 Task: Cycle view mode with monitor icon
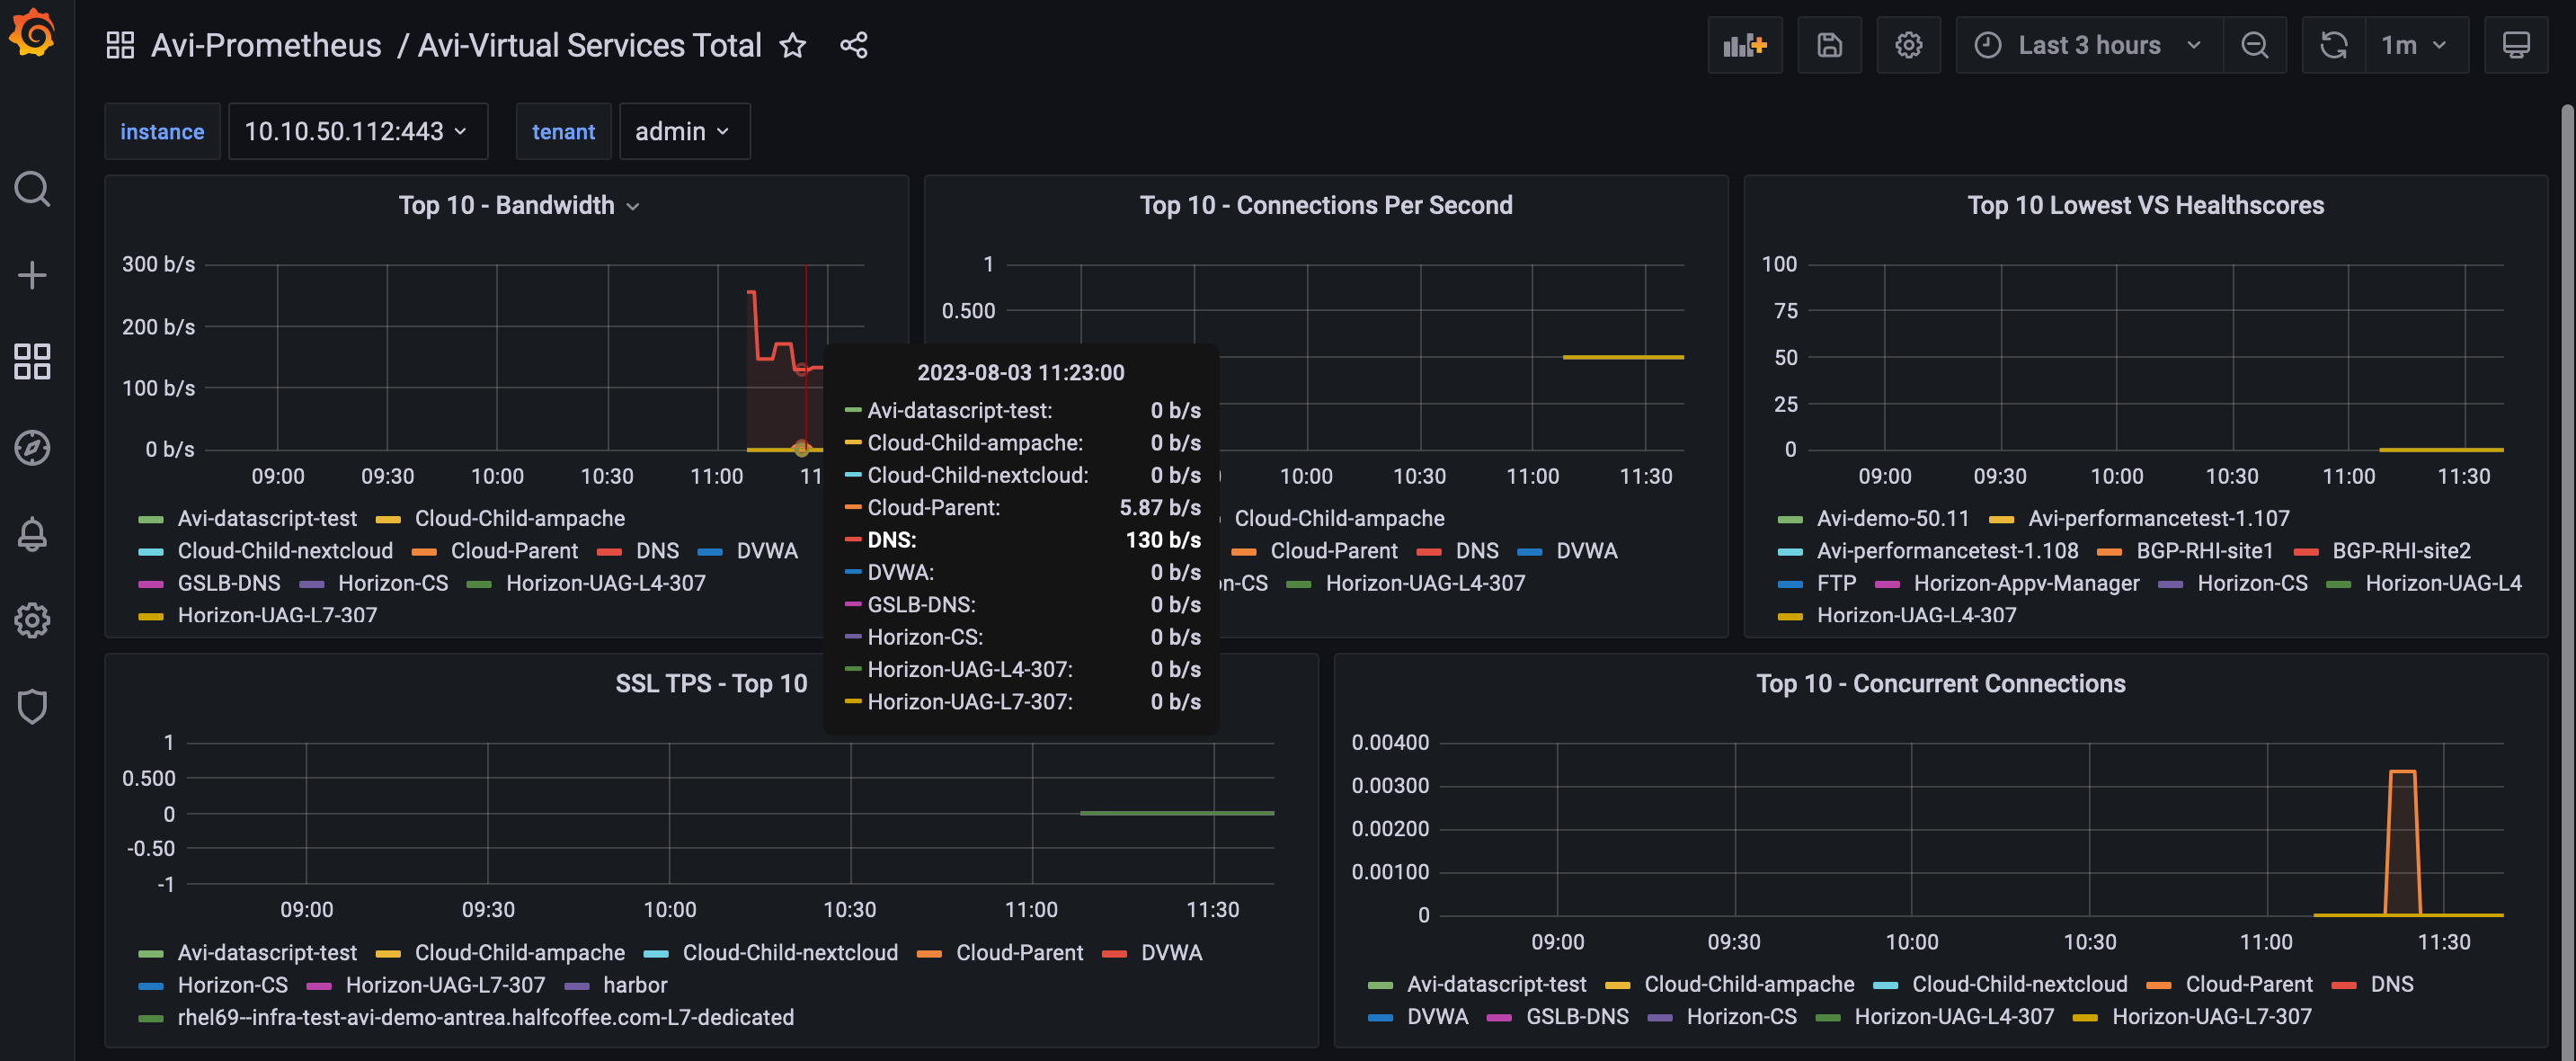coord(2516,45)
